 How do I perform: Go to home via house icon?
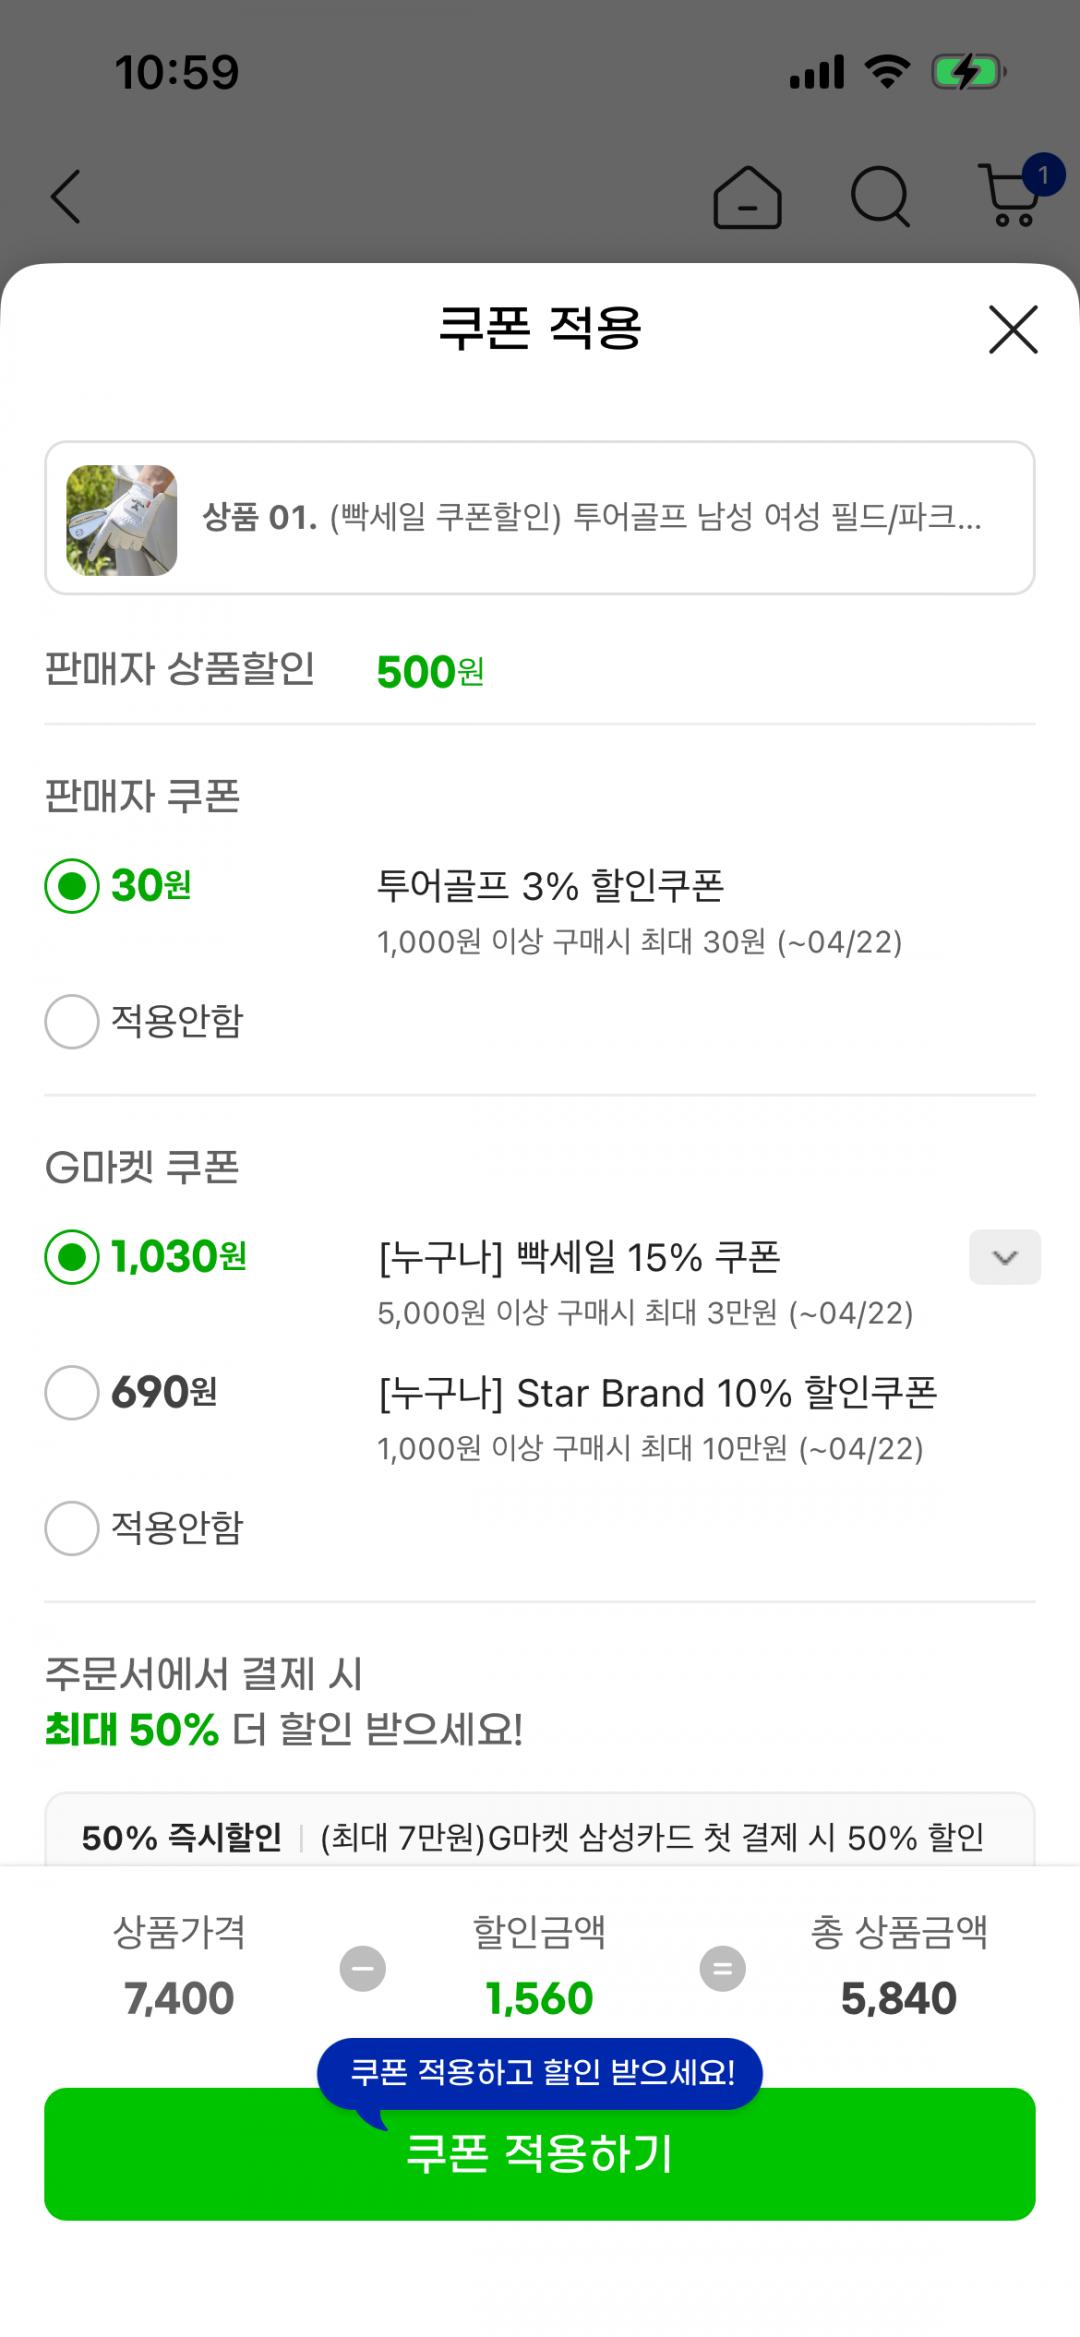coord(747,198)
